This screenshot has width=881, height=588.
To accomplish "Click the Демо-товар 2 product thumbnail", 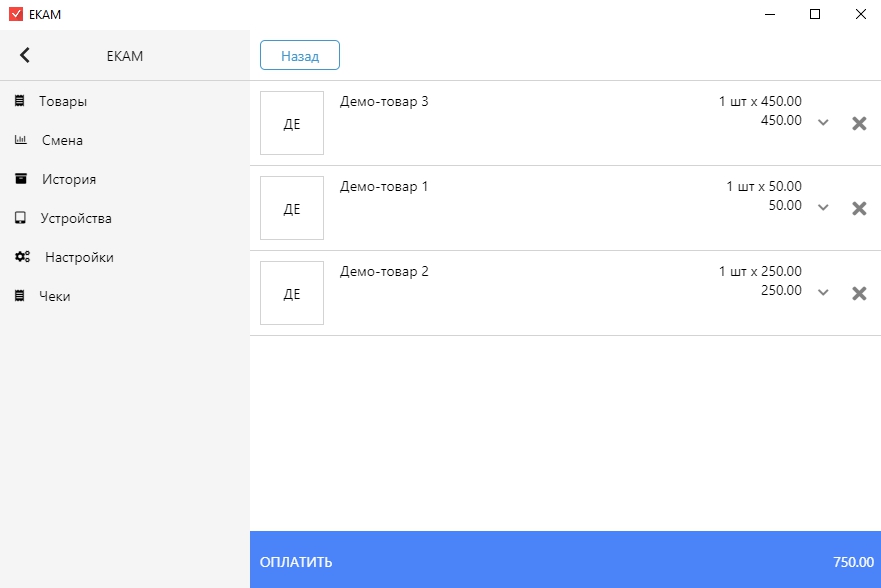I will point(292,293).
